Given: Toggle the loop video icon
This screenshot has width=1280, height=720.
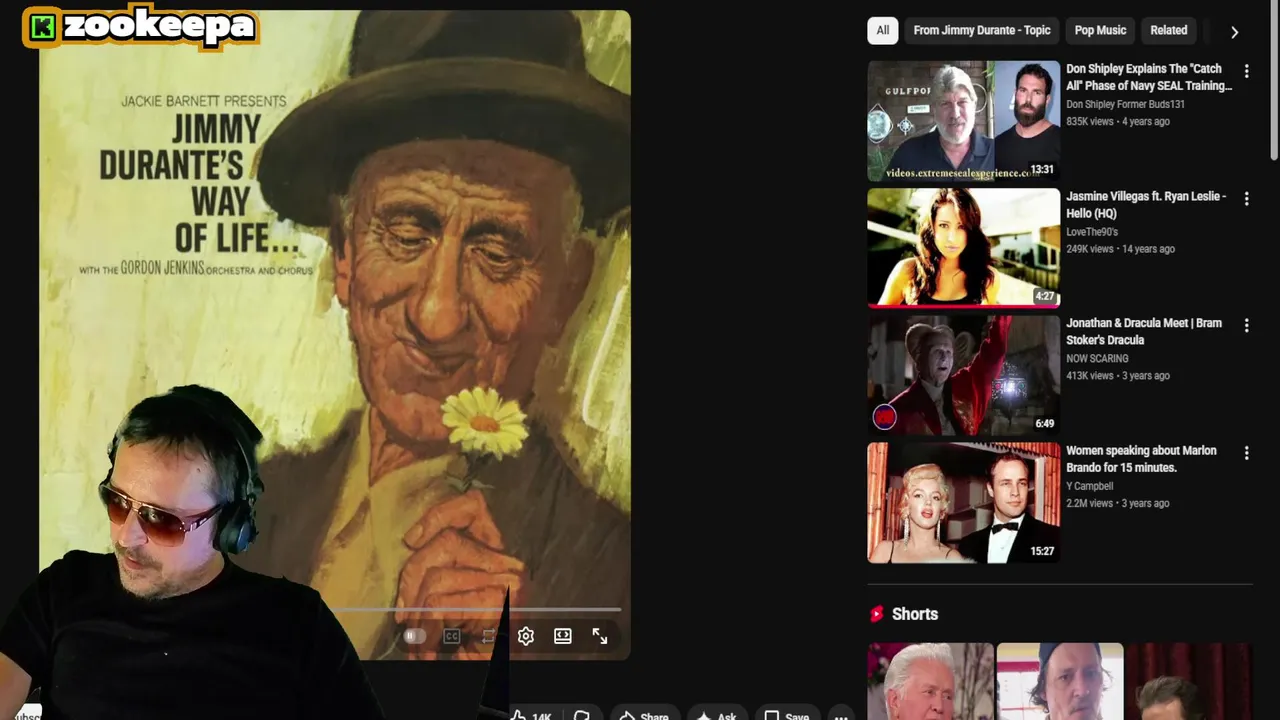Looking at the screenshot, I should tap(489, 636).
